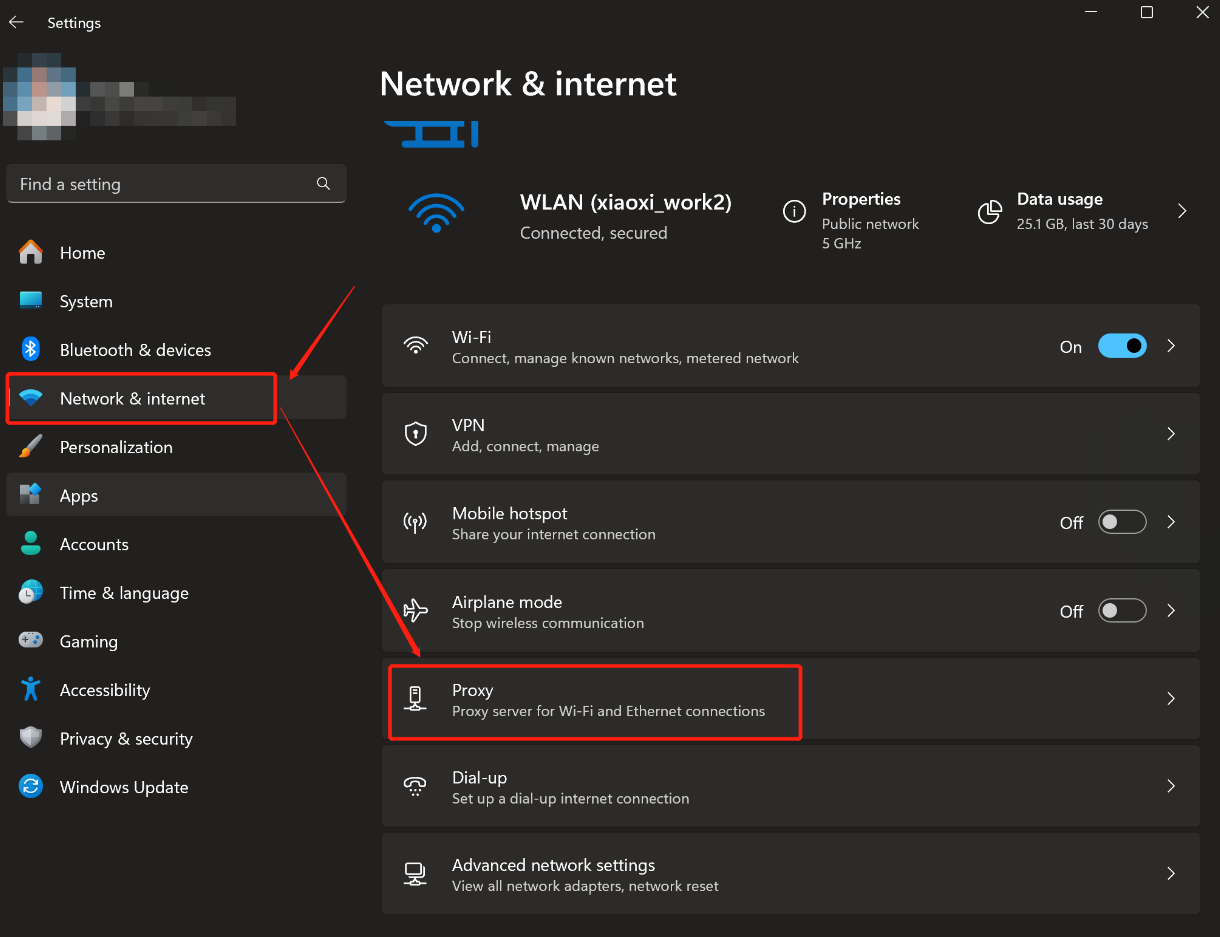
Task: Expand the Proxy settings chevron
Action: click(1171, 698)
